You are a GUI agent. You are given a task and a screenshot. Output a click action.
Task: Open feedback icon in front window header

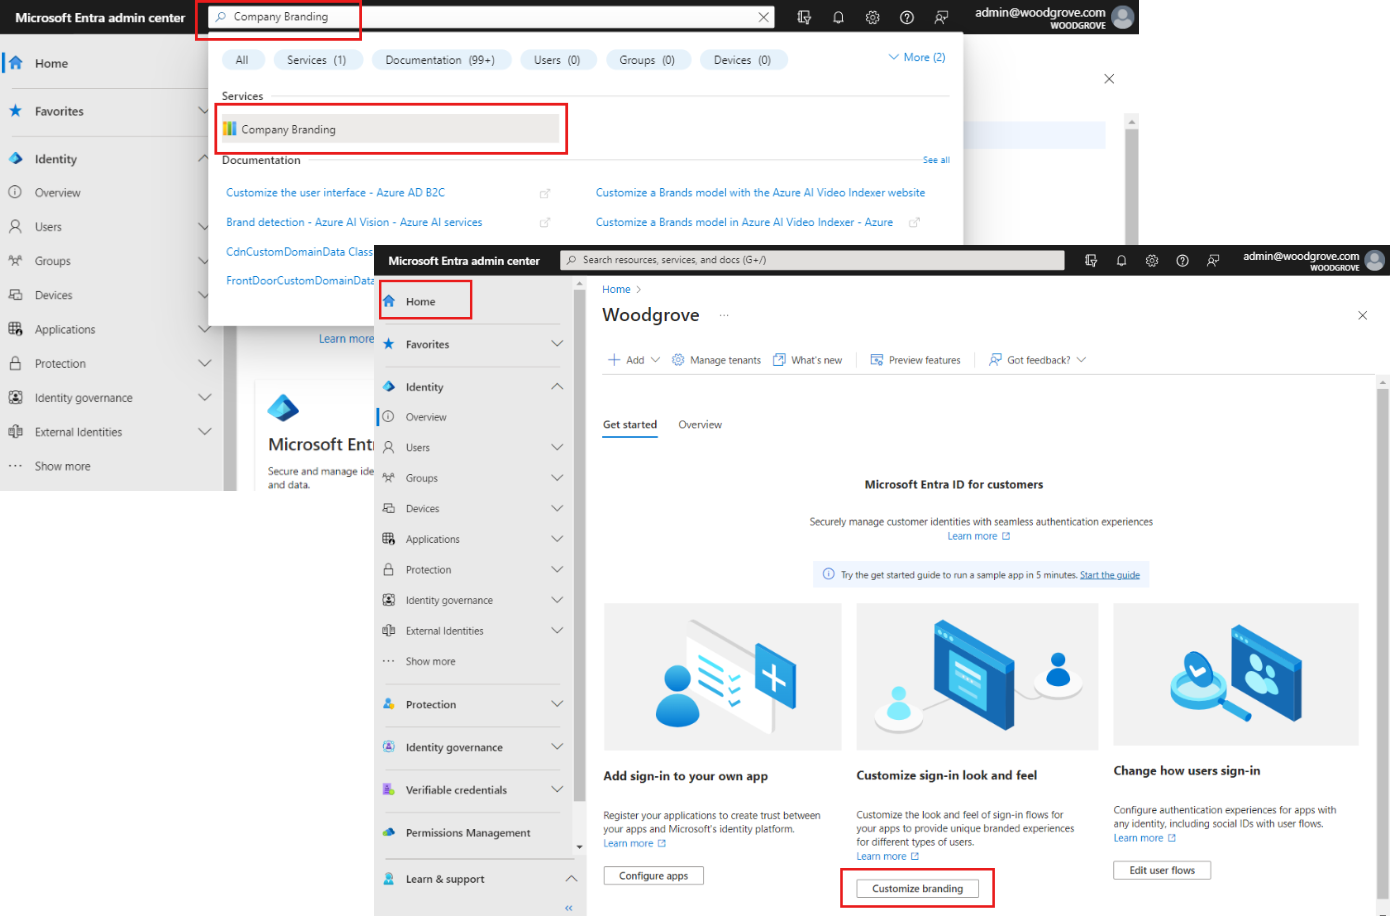1212,260
